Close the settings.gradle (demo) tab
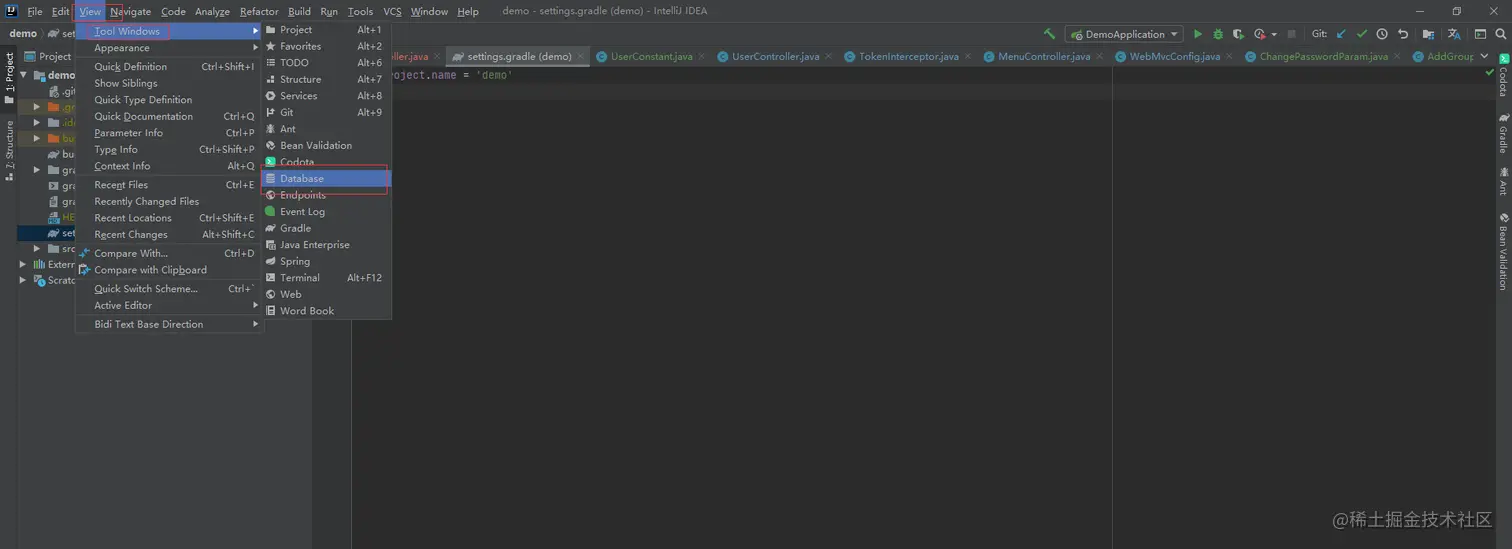Image resolution: width=1512 pixels, height=549 pixels. pyautogui.click(x=581, y=57)
